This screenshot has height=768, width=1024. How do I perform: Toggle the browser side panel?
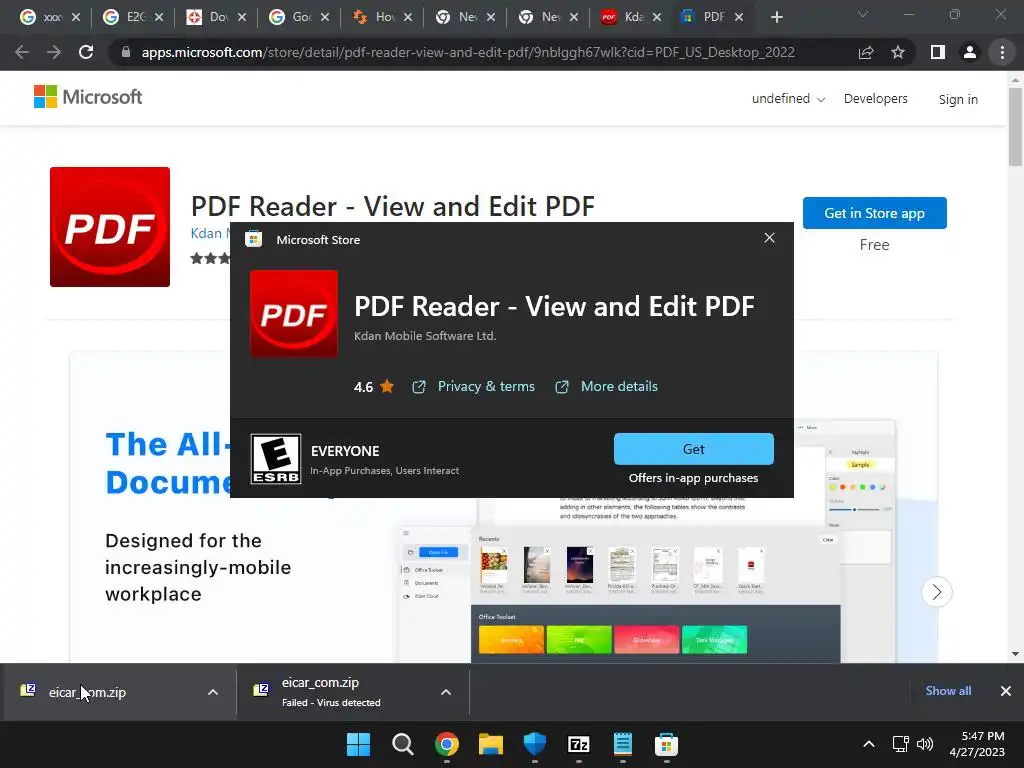(x=938, y=52)
